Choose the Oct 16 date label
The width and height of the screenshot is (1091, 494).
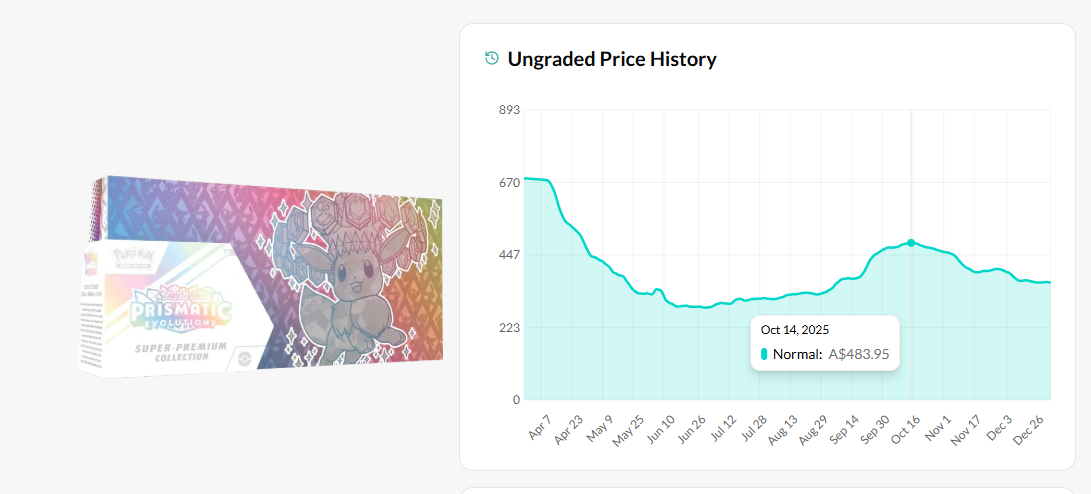[907, 431]
